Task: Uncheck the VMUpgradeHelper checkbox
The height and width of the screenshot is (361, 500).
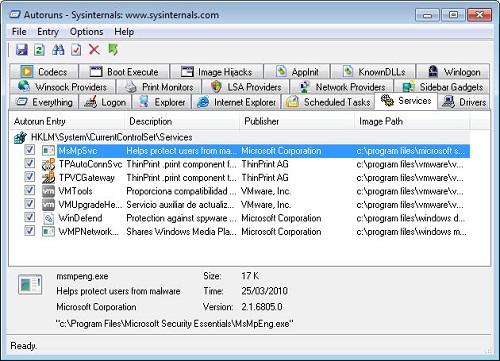Action: coord(30,204)
